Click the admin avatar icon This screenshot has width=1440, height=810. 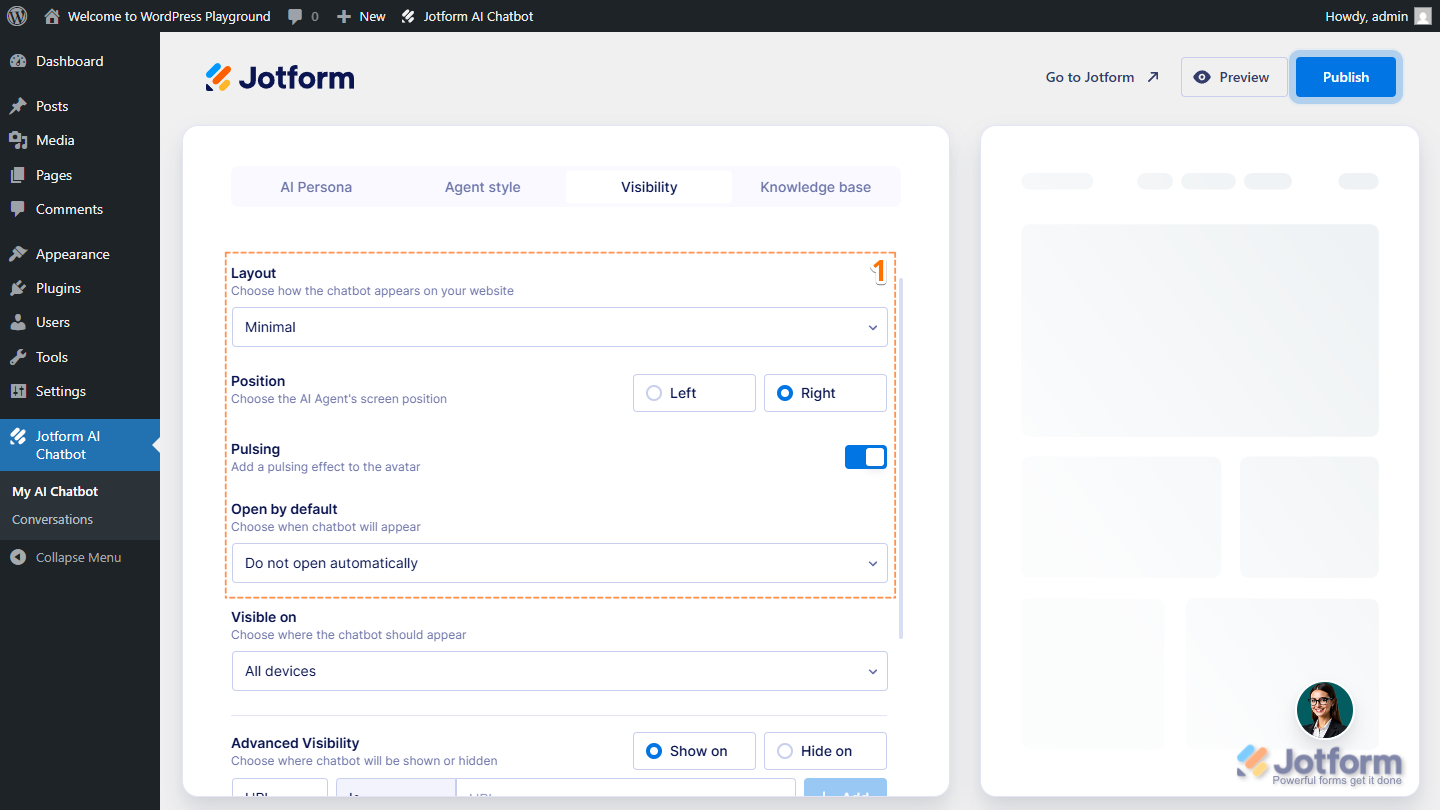(x=1423, y=16)
